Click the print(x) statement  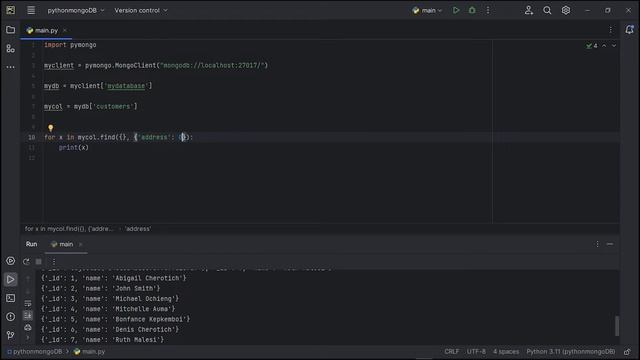click(x=73, y=147)
